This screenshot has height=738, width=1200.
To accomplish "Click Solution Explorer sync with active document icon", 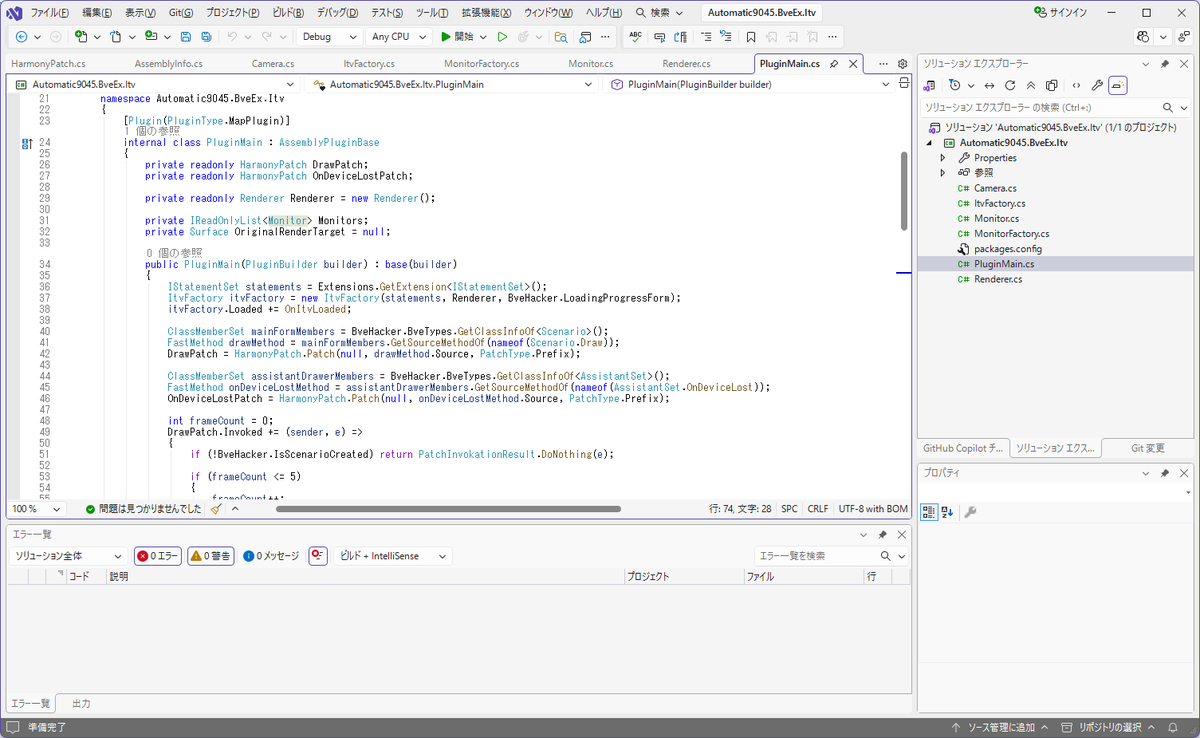I will tap(989, 85).
